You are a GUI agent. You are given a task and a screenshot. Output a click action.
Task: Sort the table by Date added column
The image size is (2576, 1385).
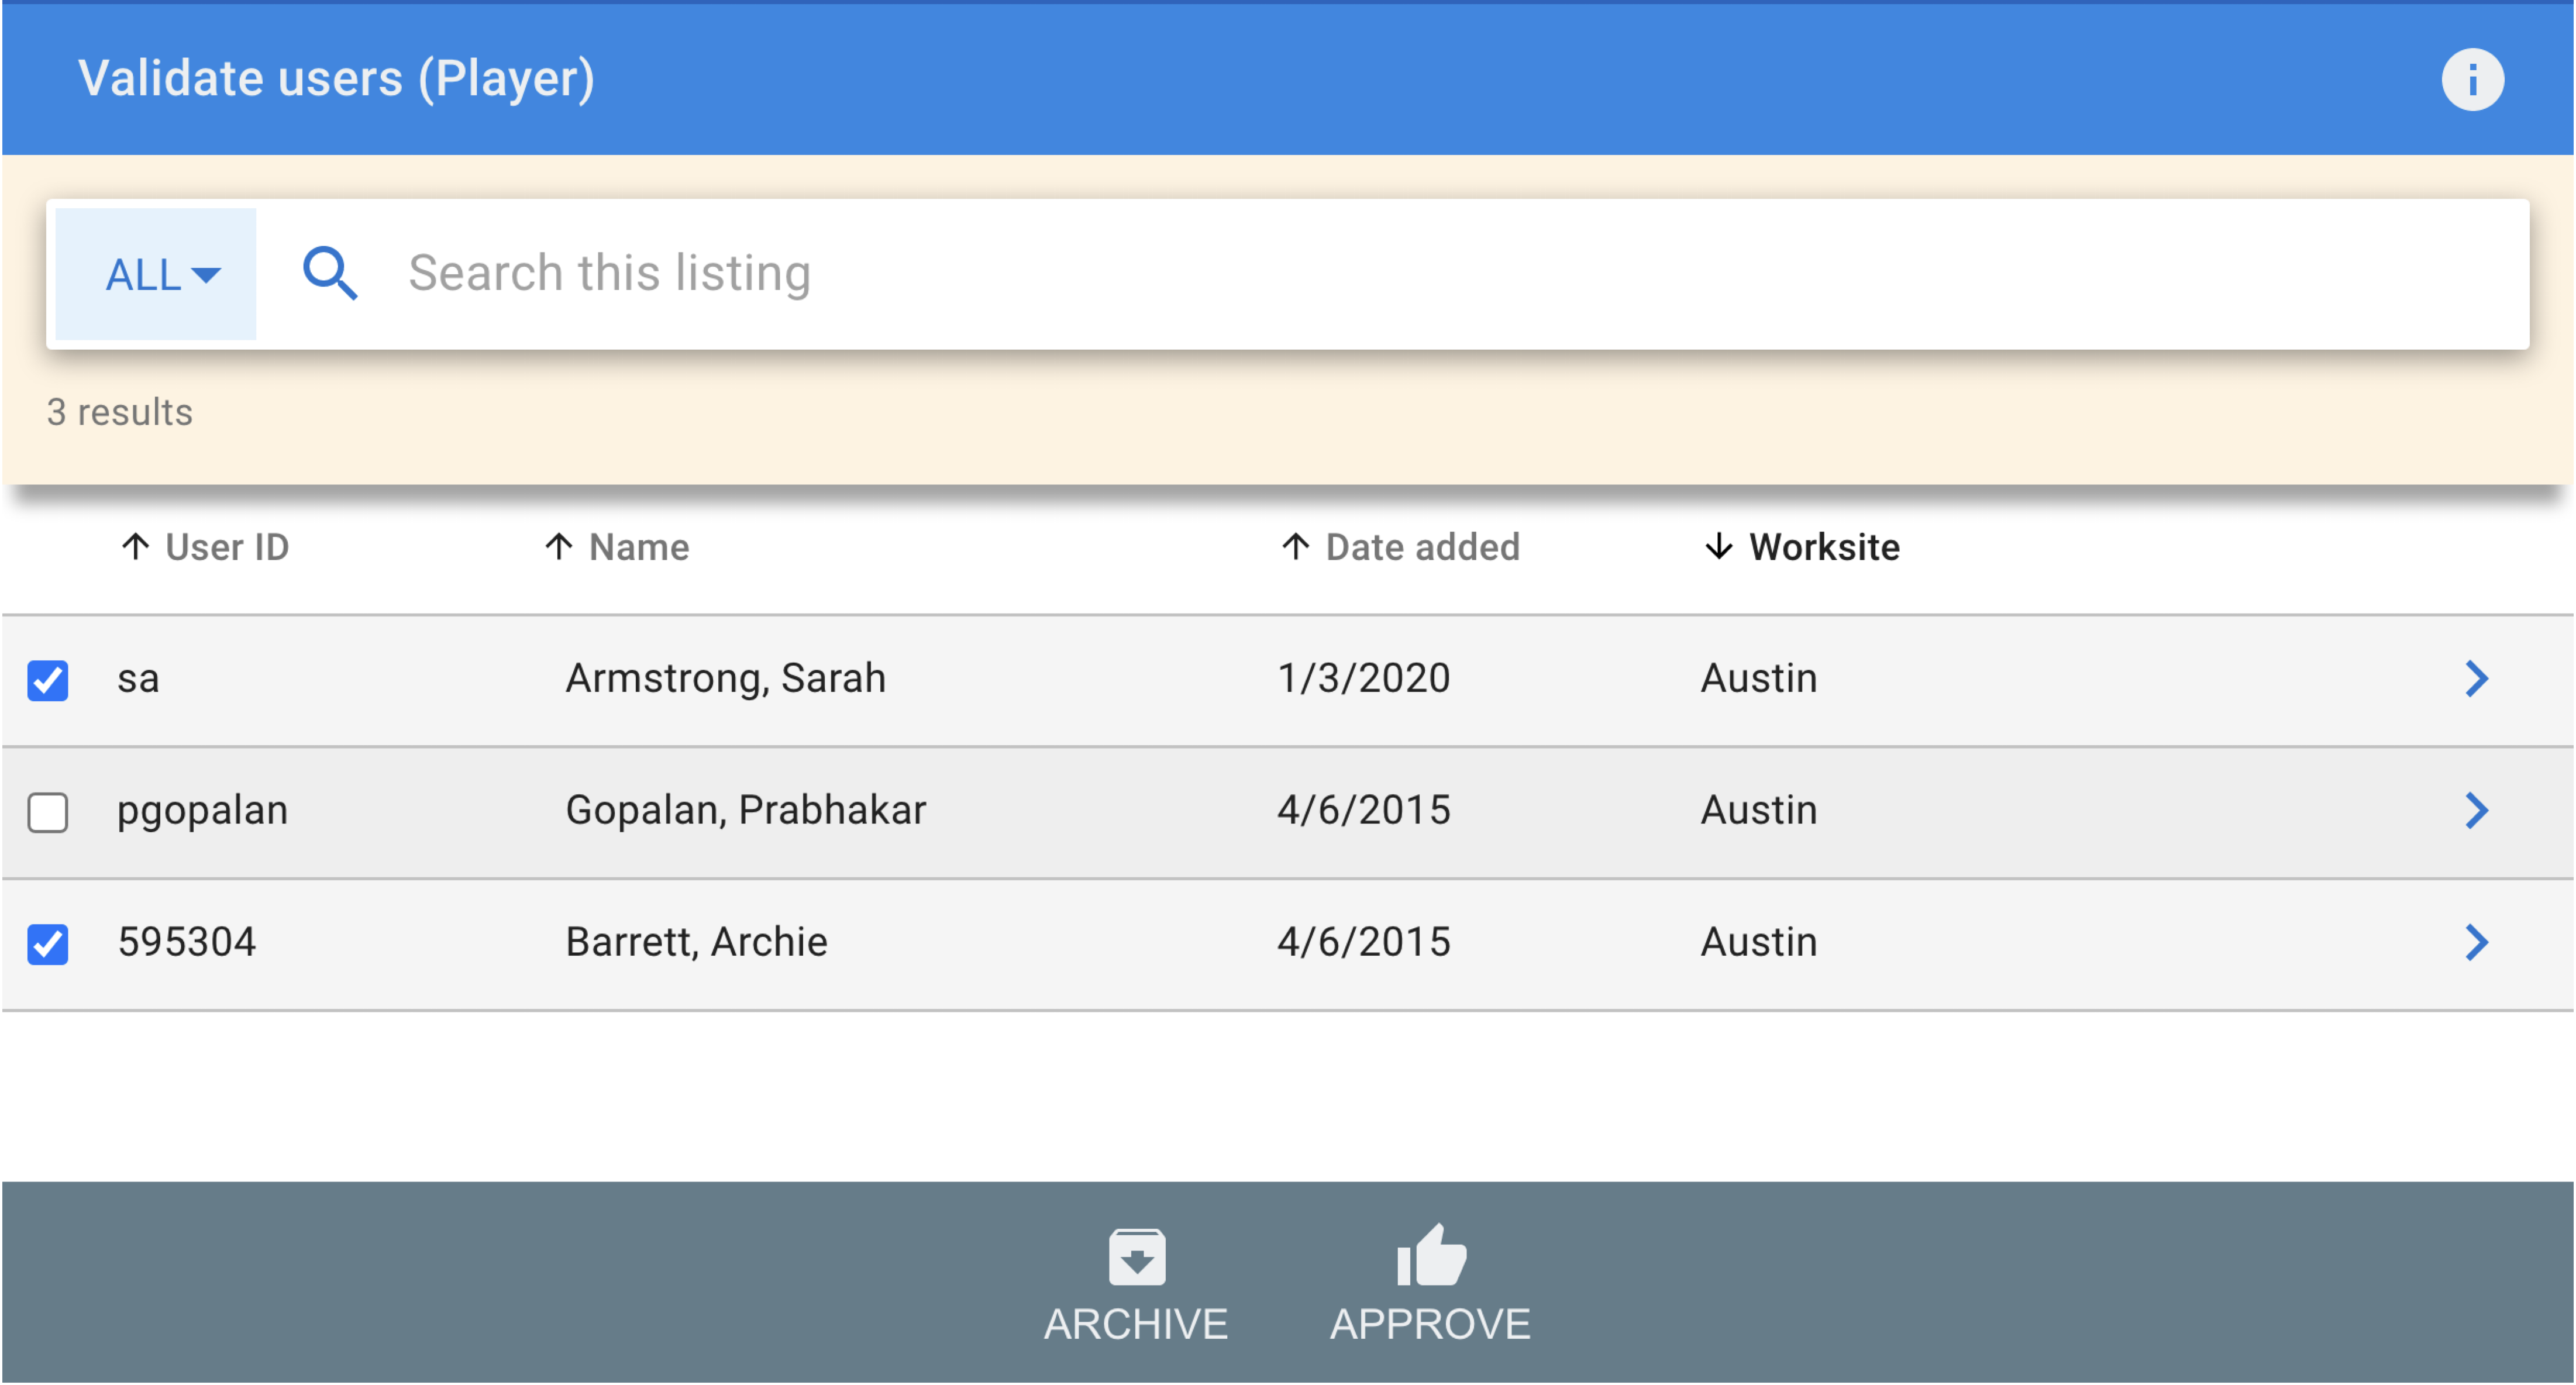point(1422,547)
